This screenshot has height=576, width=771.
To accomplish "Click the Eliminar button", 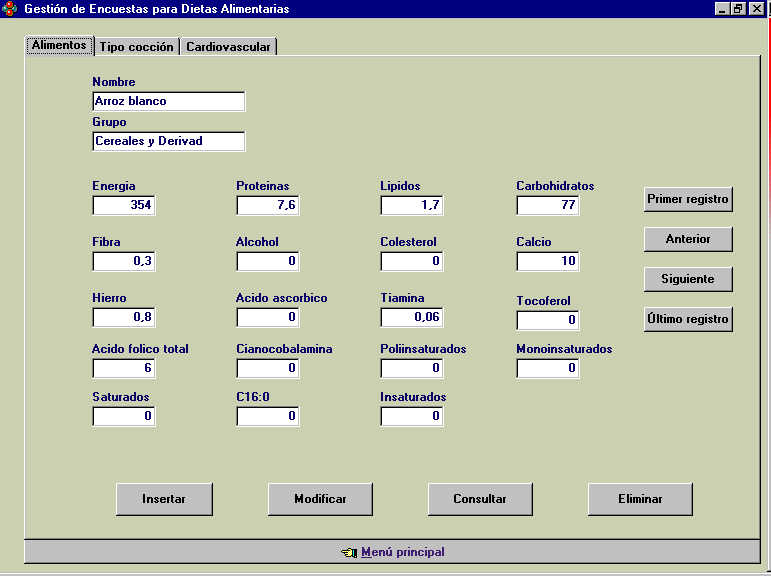I will coord(640,499).
